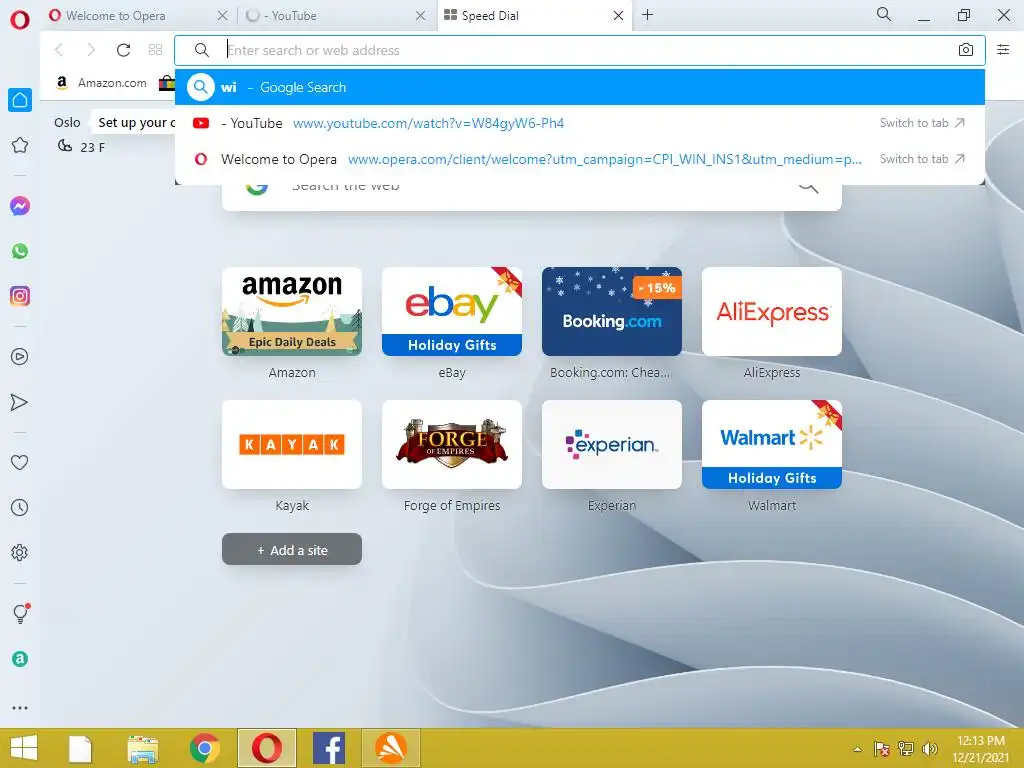Open green Amazon assistant sidebar icon

20,659
